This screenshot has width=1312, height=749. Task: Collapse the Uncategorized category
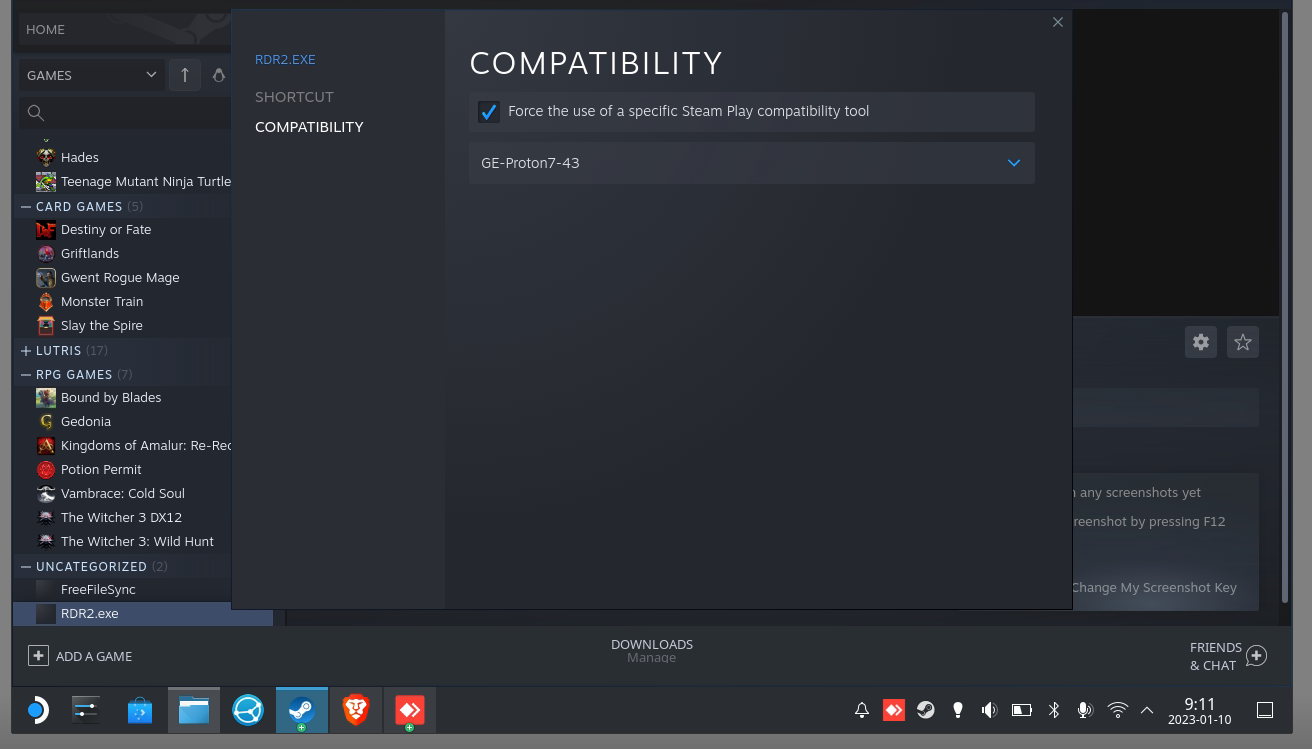click(x=26, y=567)
